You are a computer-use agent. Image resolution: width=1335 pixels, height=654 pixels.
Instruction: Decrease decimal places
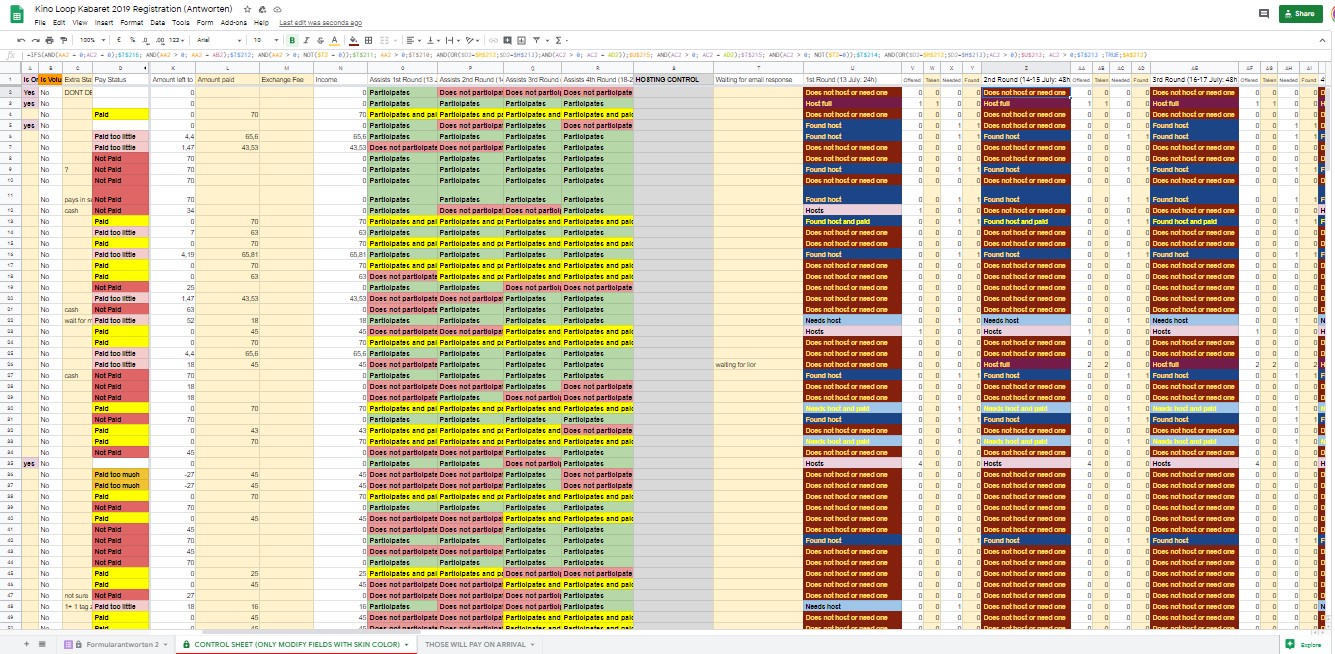[145, 40]
